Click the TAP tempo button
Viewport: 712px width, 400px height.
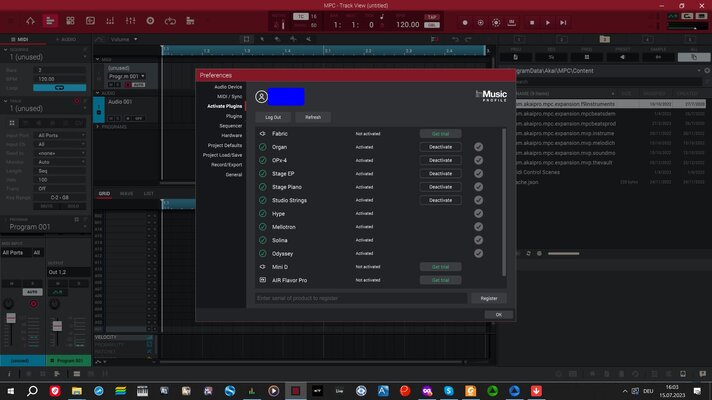[431, 17]
